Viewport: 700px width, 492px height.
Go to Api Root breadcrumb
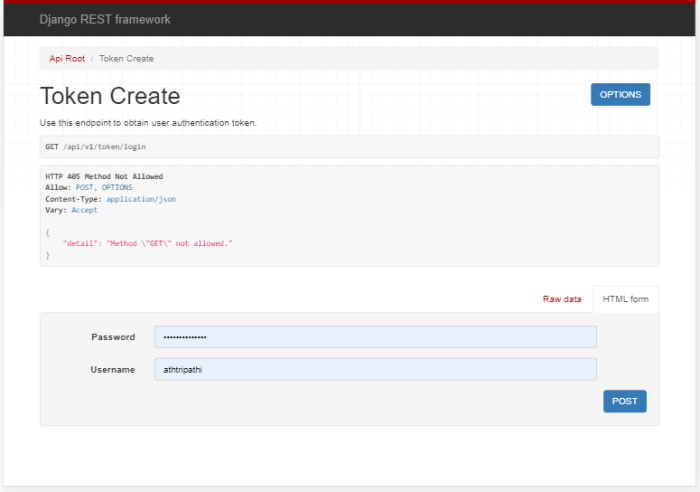click(x=67, y=58)
